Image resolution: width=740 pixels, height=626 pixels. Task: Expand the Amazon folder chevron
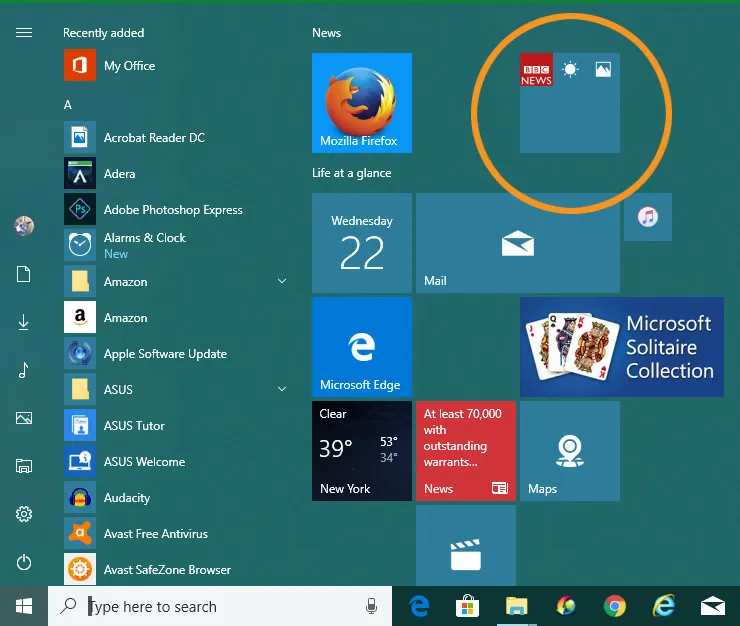click(x=282, y=281)
